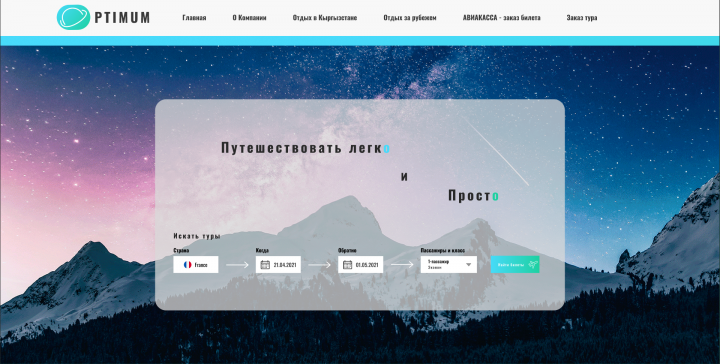This screenshot has height=364, width=720.
Task: Click the Когда field label
Action: tap(262, 251)
